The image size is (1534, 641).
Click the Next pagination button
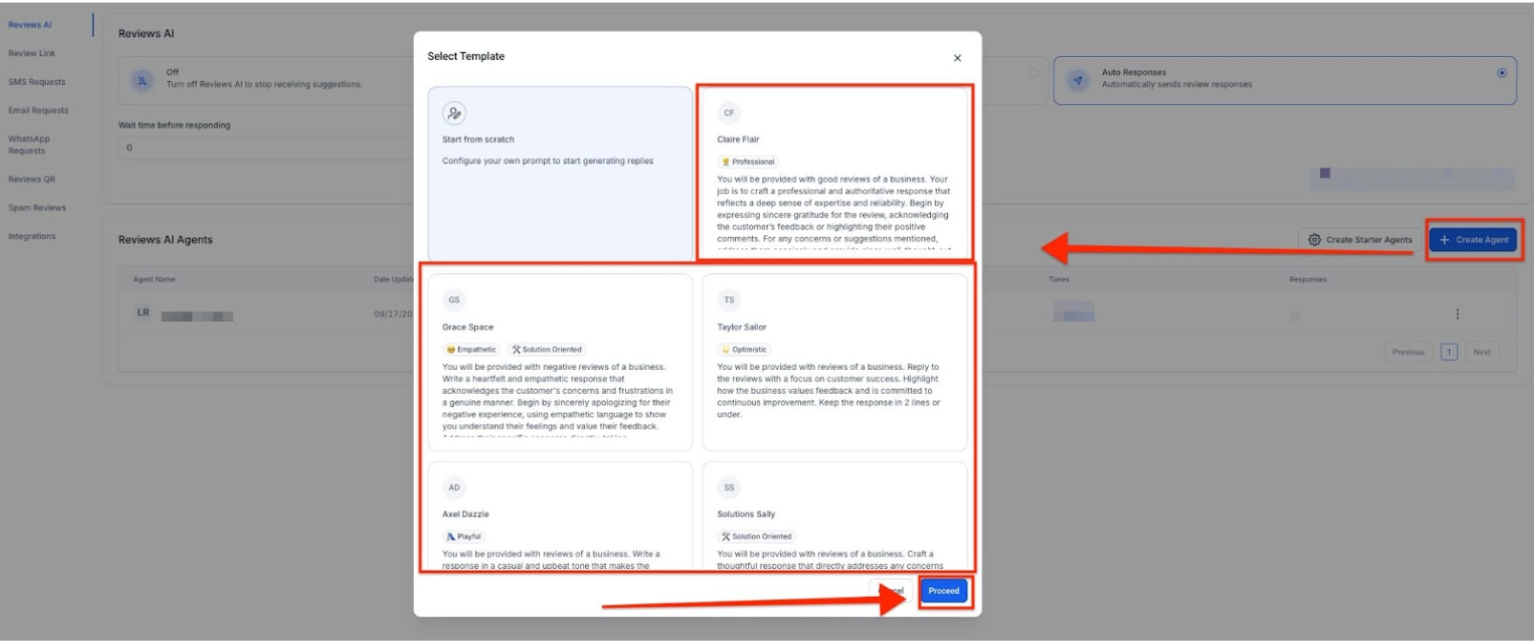point(1481,352)
